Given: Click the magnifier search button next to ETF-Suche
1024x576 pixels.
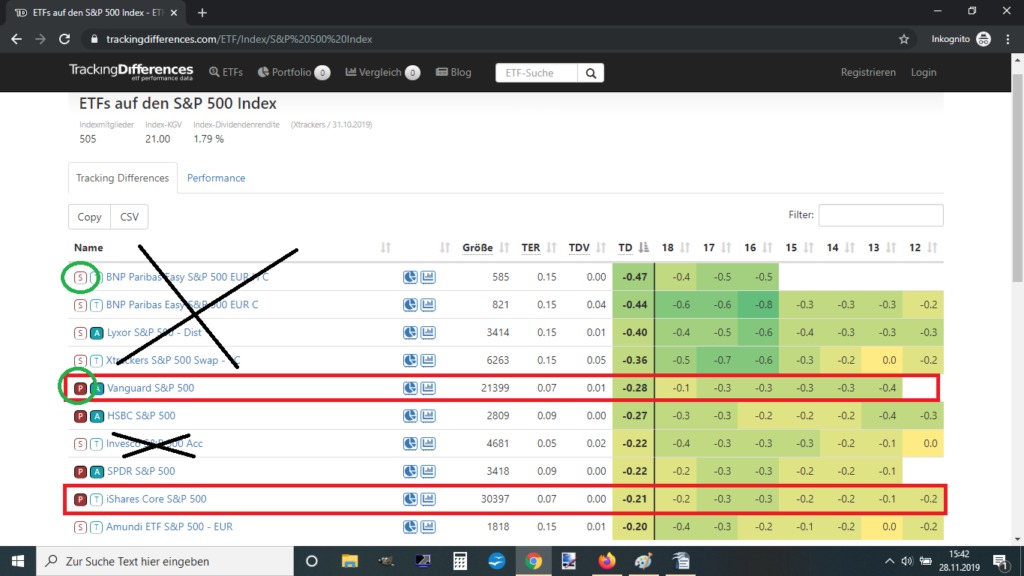Looking at the screenshot, I should tap(590, 73).
